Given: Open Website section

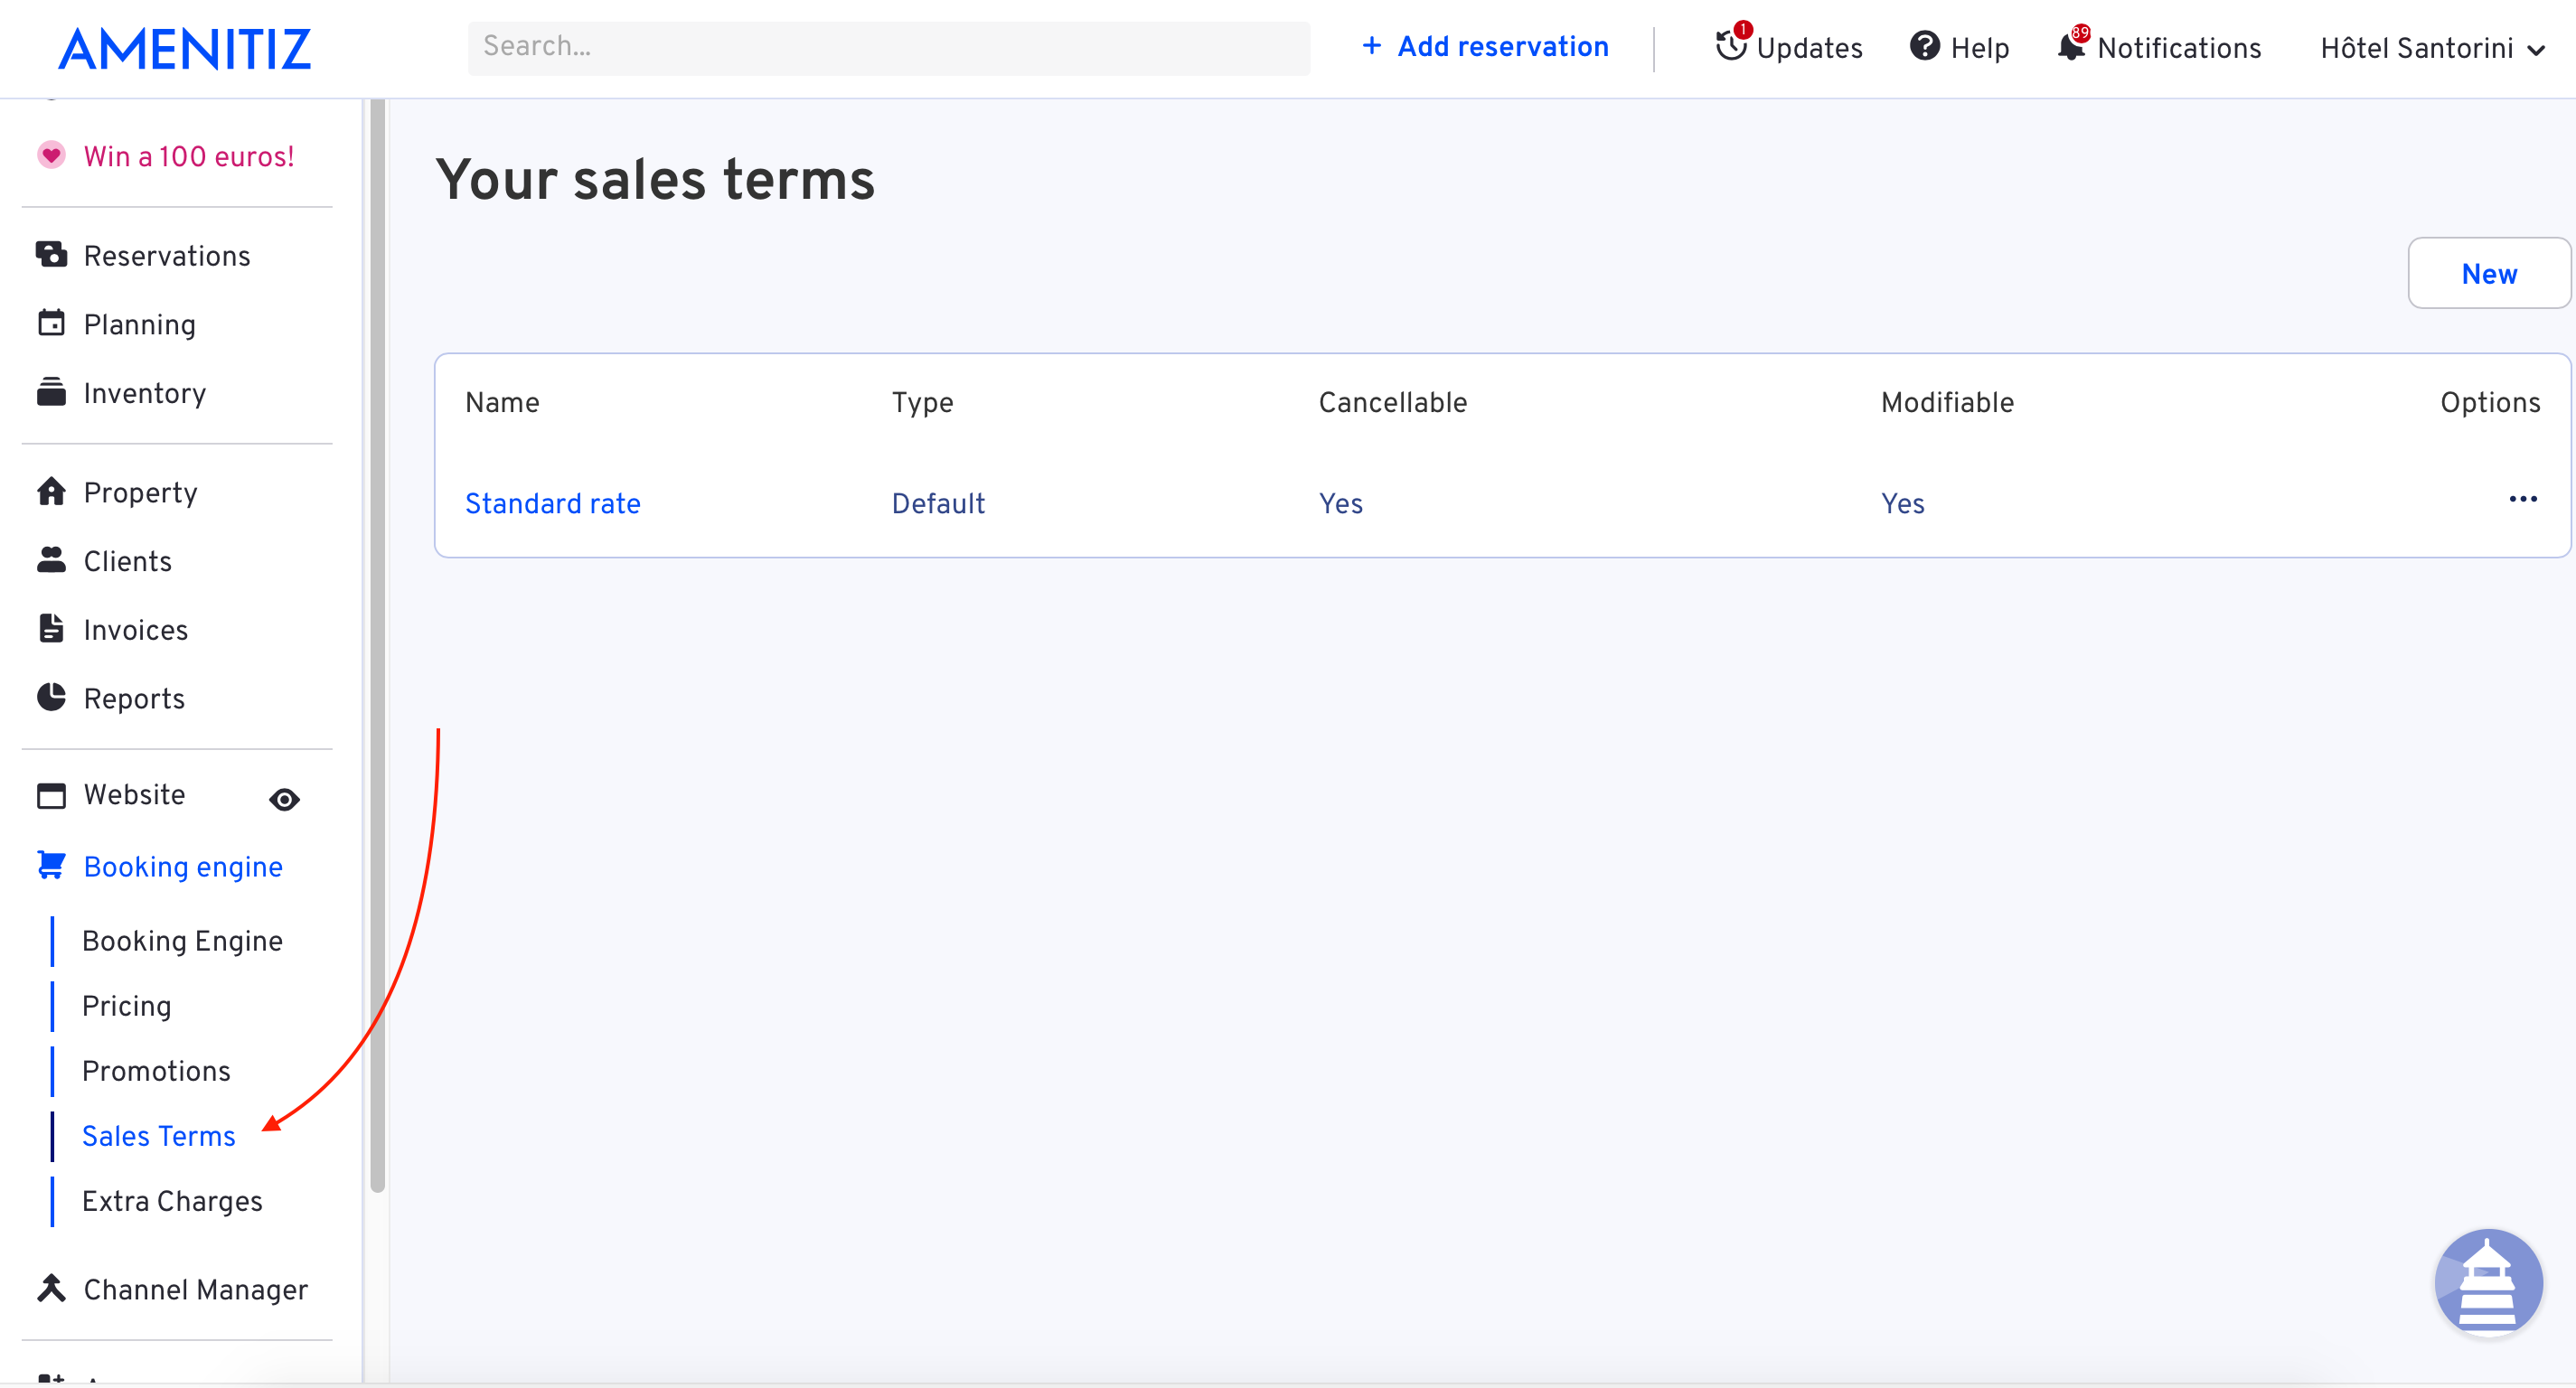Looking at the screenshot, I should [134, 795].
